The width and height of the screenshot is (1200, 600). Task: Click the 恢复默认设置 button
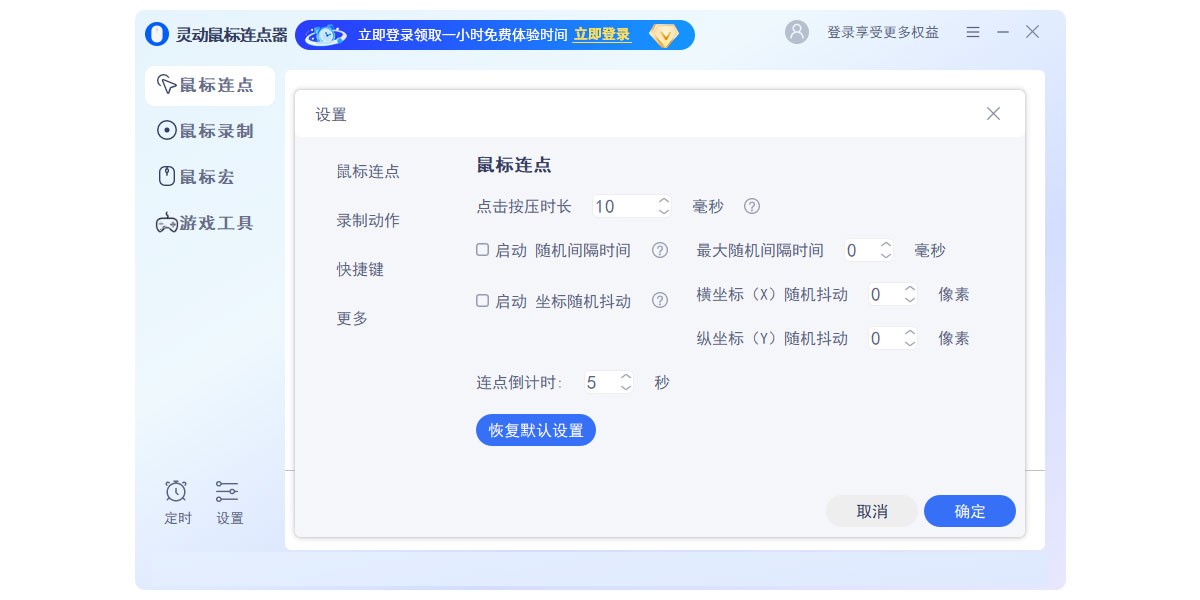(536, 430)
